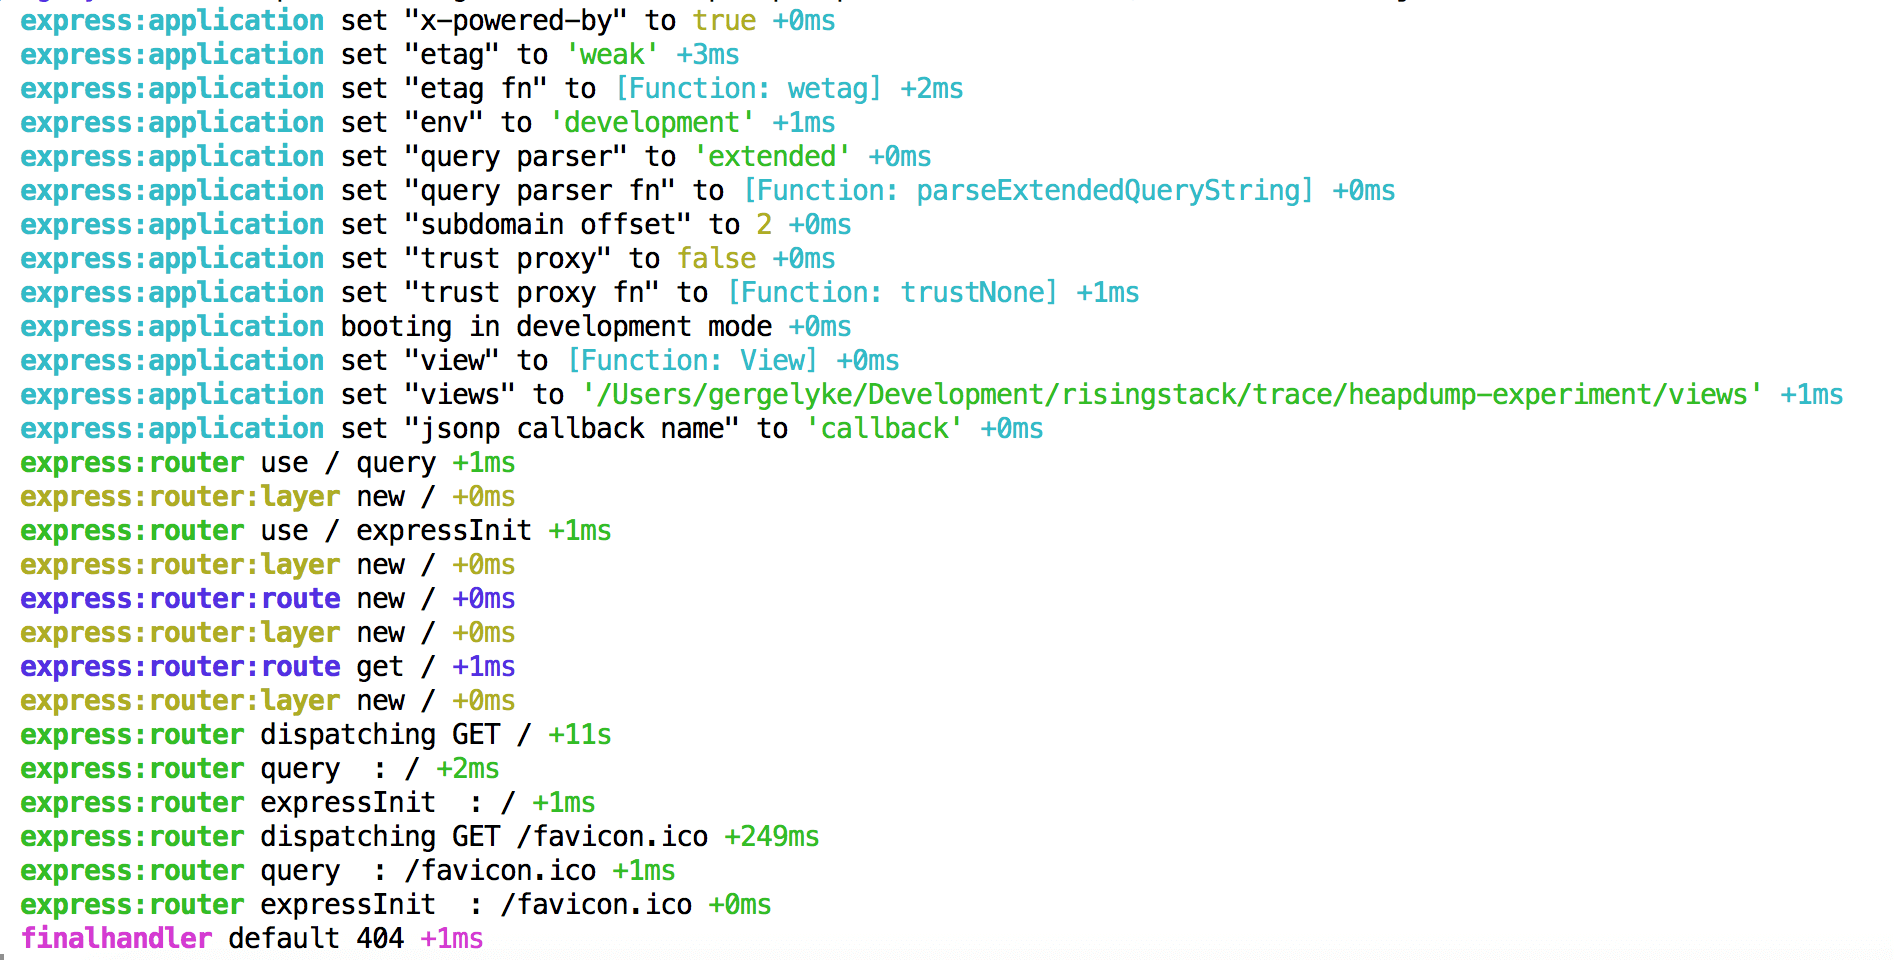
Task: Click the 'use / query' log message
Action: [x=348, y=463]
